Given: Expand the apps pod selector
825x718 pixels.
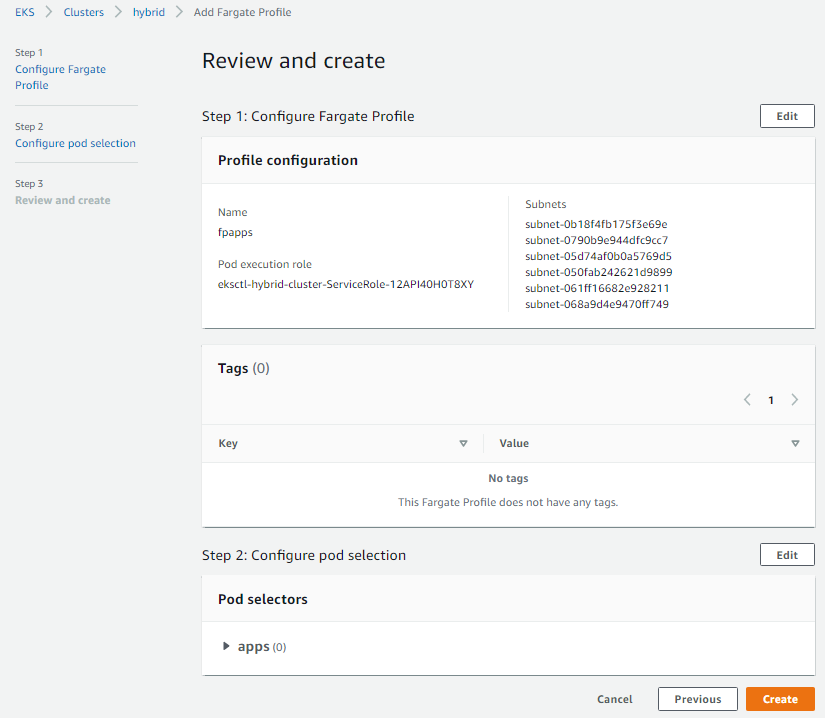Looking at the screenshot, I should [226, 646].
